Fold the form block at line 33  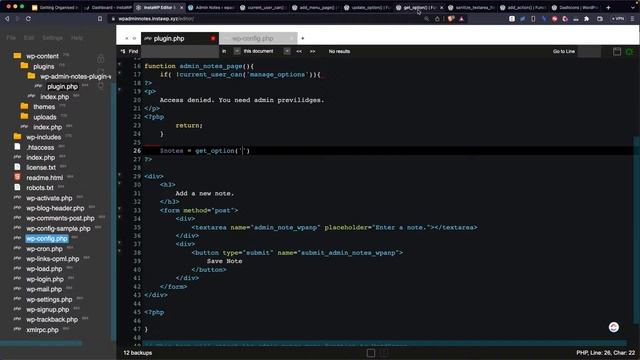[x=120, y=208]
